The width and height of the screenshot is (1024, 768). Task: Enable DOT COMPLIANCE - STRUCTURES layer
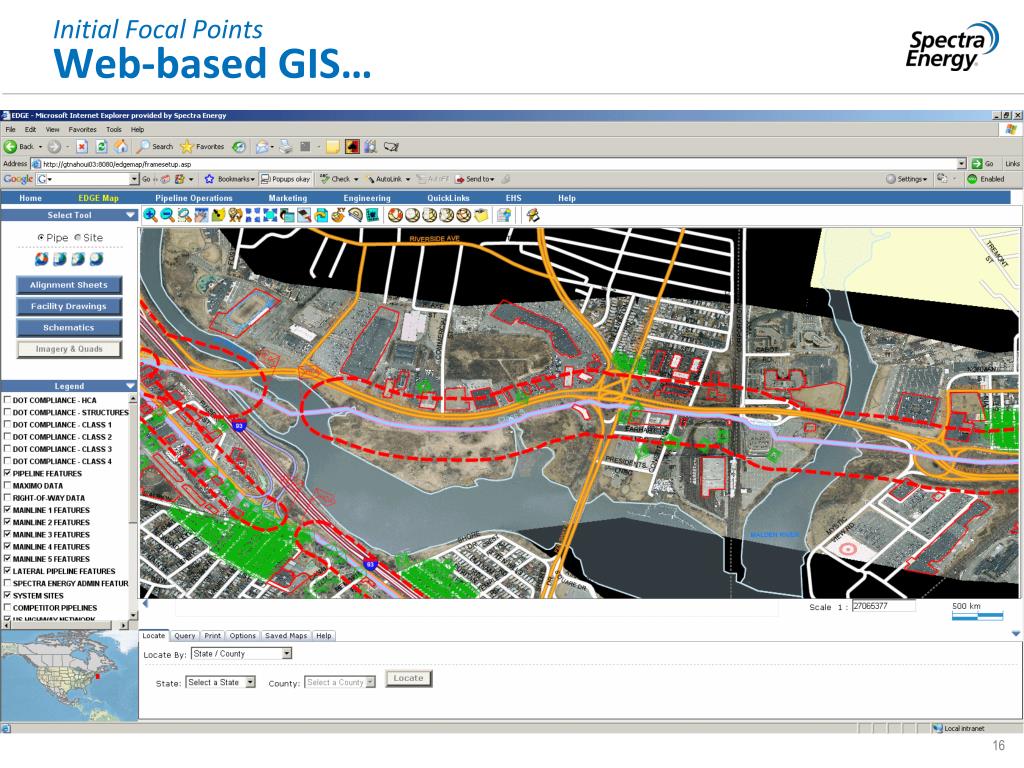(7, 413)
